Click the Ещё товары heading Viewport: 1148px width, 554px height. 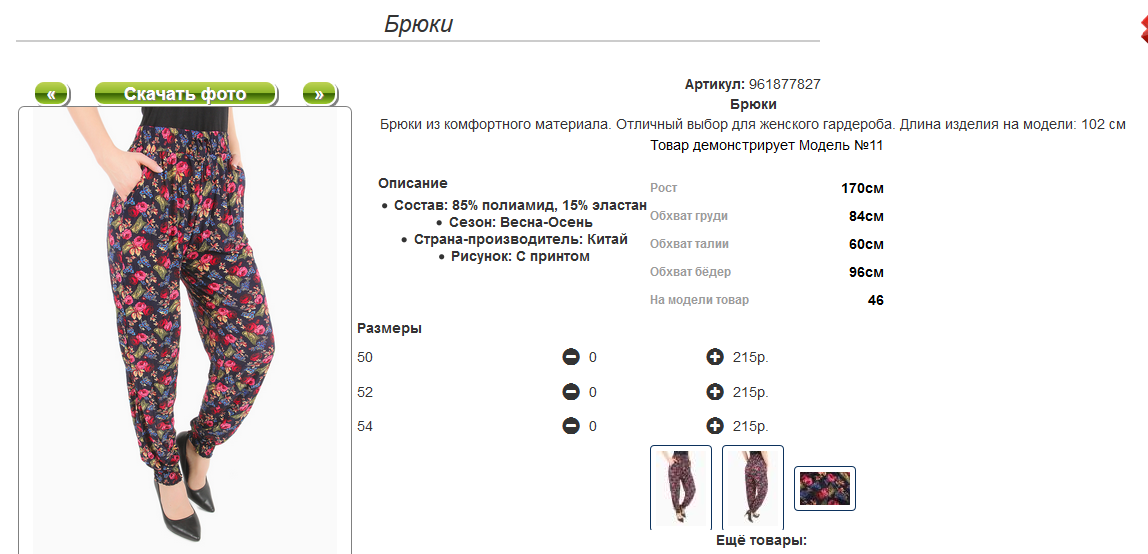[x=761, y=541]
